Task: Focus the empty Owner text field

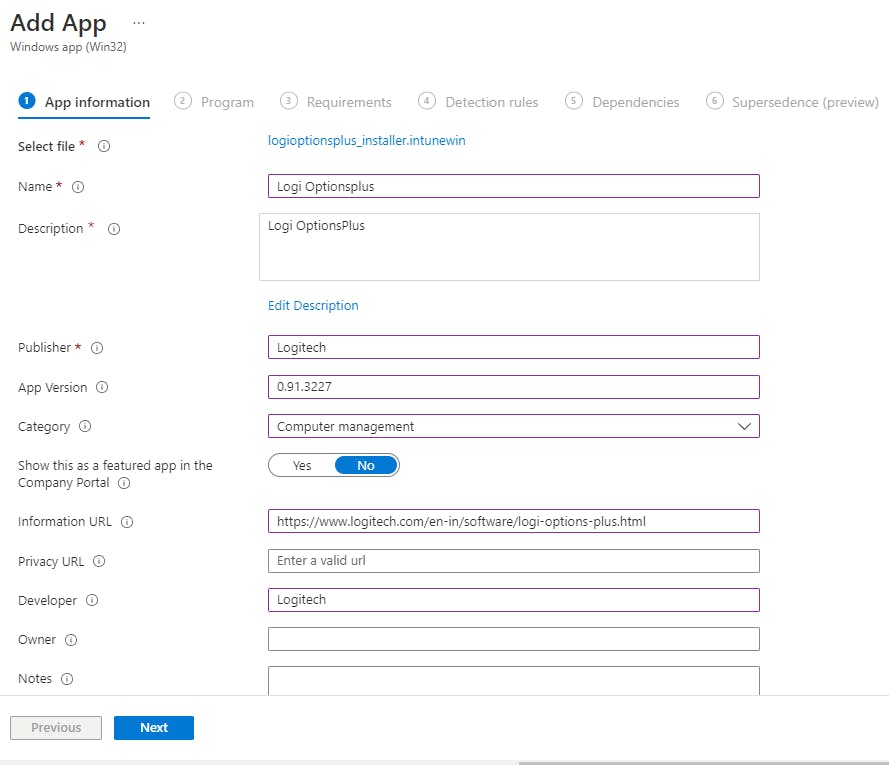Action: pyautogui.click(x=513, y=639)
